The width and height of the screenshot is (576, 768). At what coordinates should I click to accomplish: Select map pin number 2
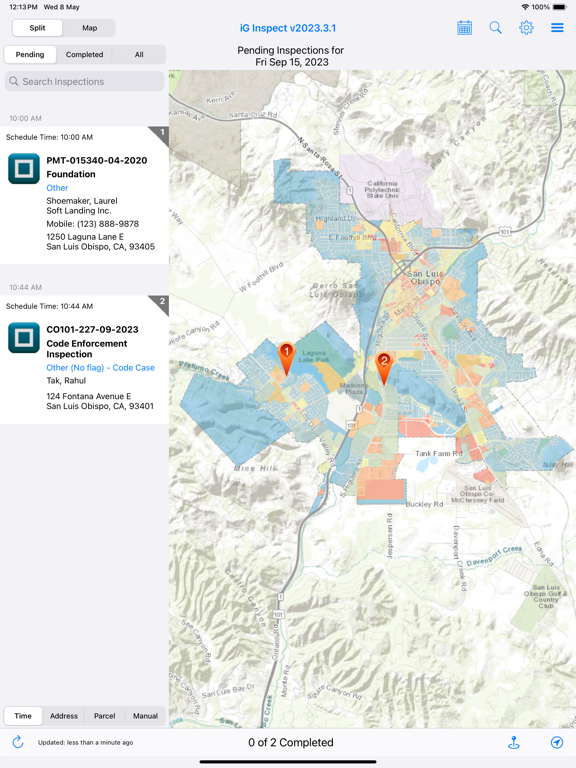[384, 368]
